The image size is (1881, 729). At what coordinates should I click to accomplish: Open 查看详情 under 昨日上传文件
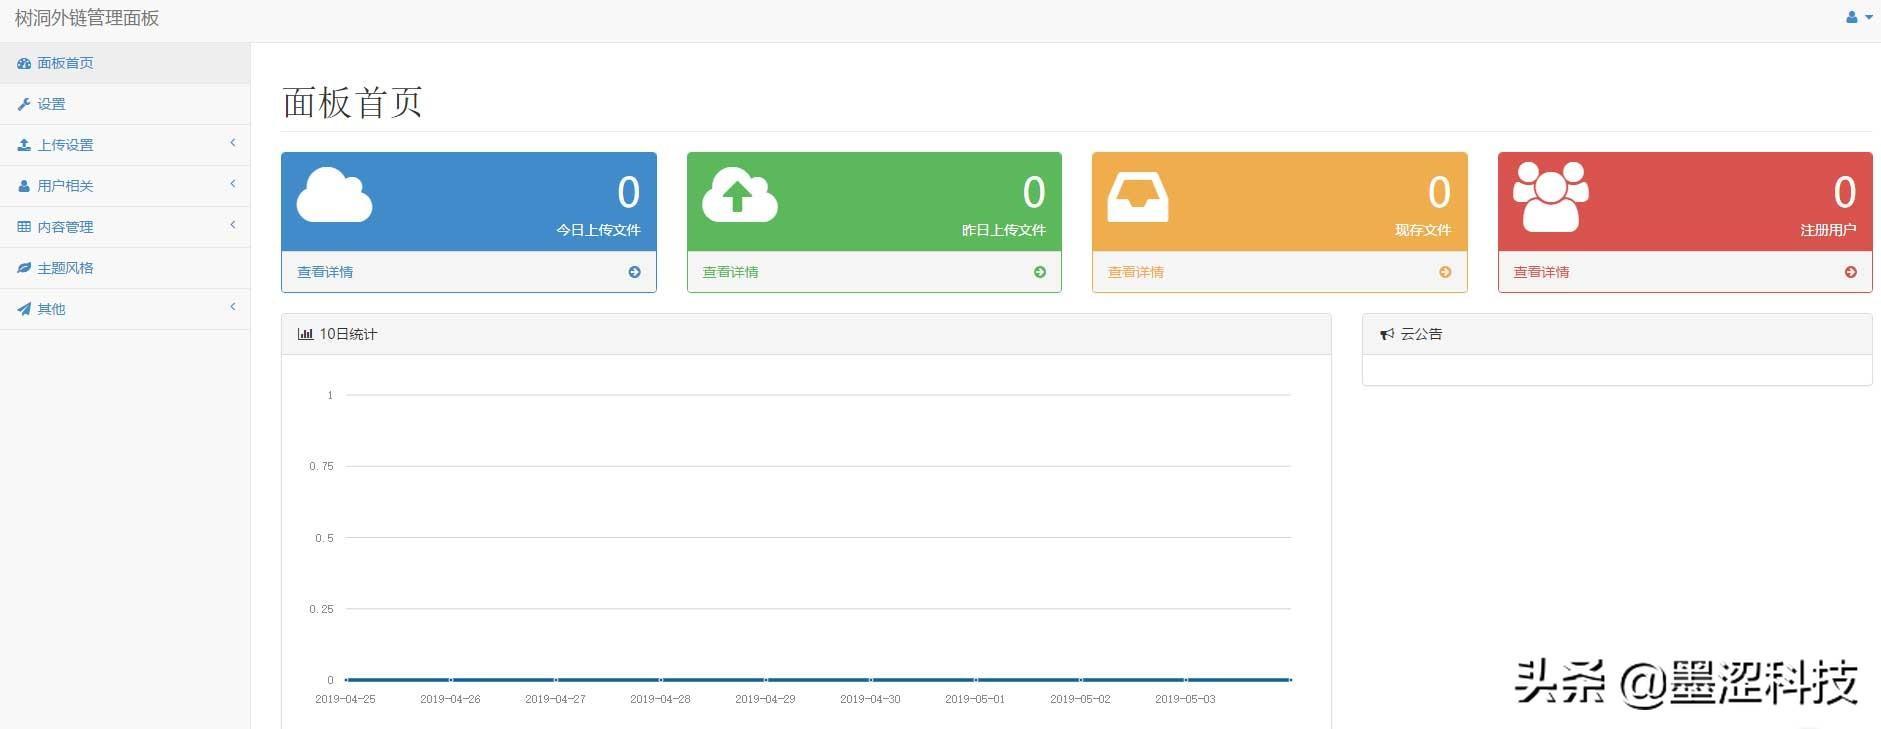tap(730, 272)
